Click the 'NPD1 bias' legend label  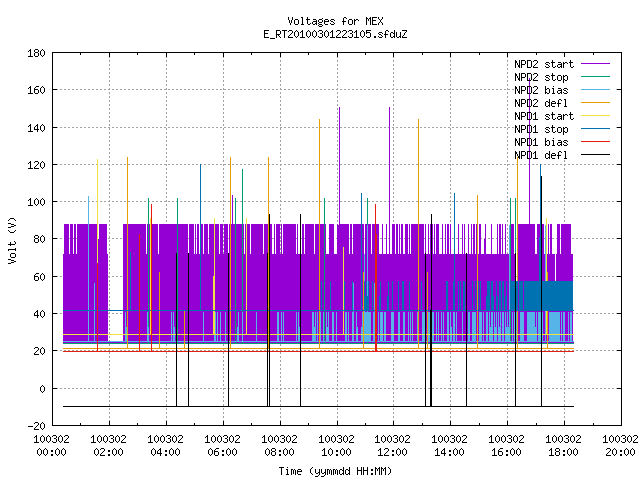541,142
